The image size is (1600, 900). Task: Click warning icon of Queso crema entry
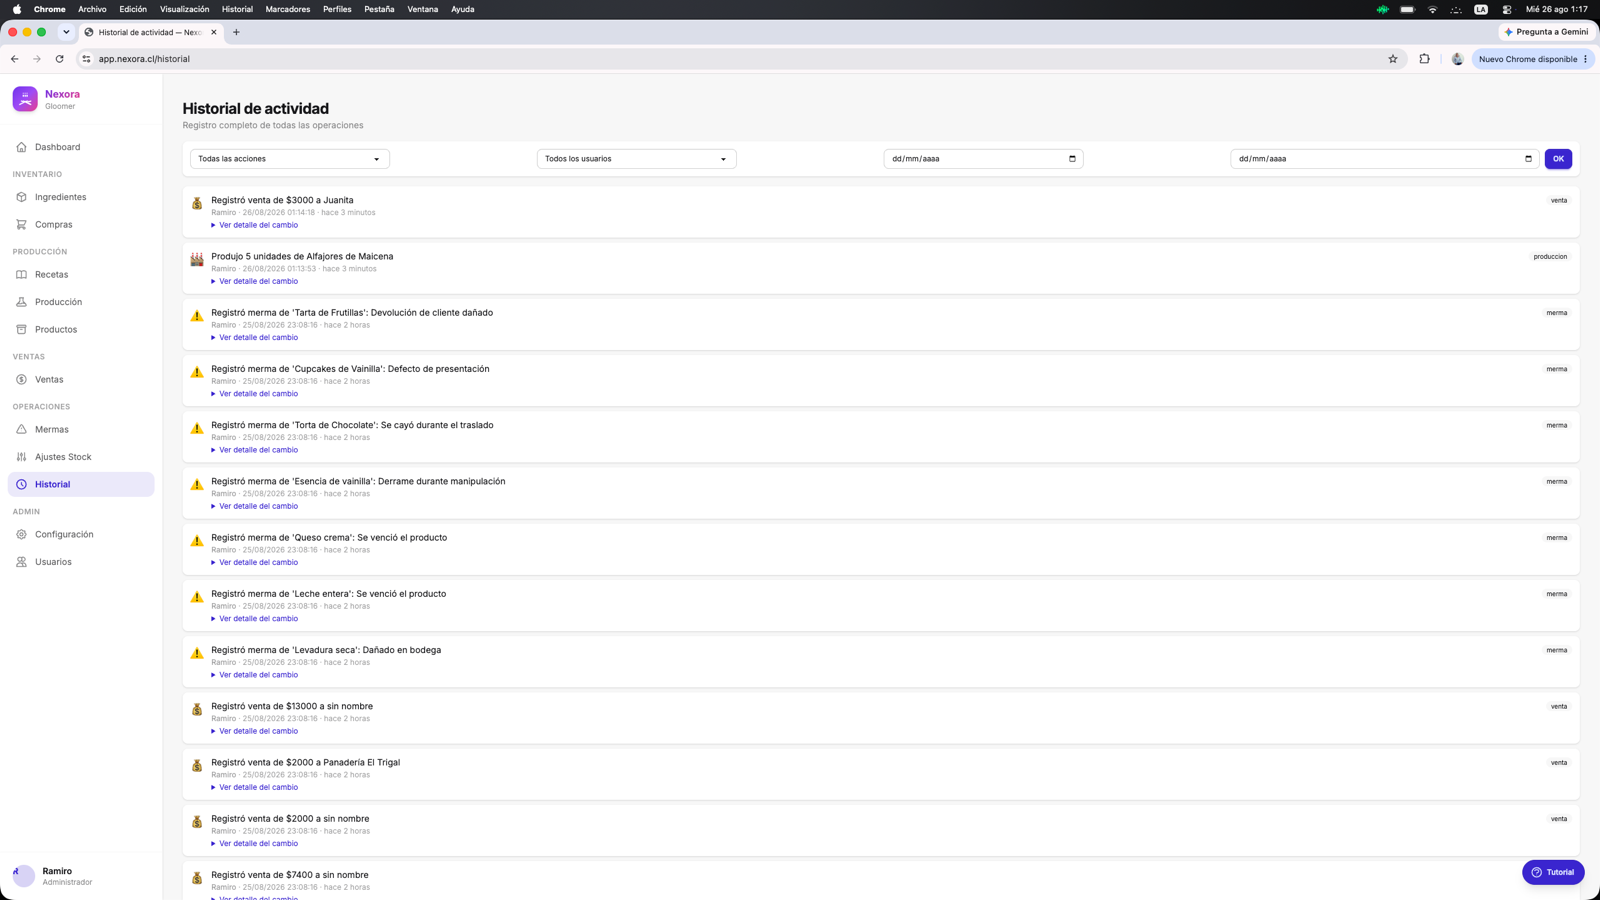tap(197, 541)
